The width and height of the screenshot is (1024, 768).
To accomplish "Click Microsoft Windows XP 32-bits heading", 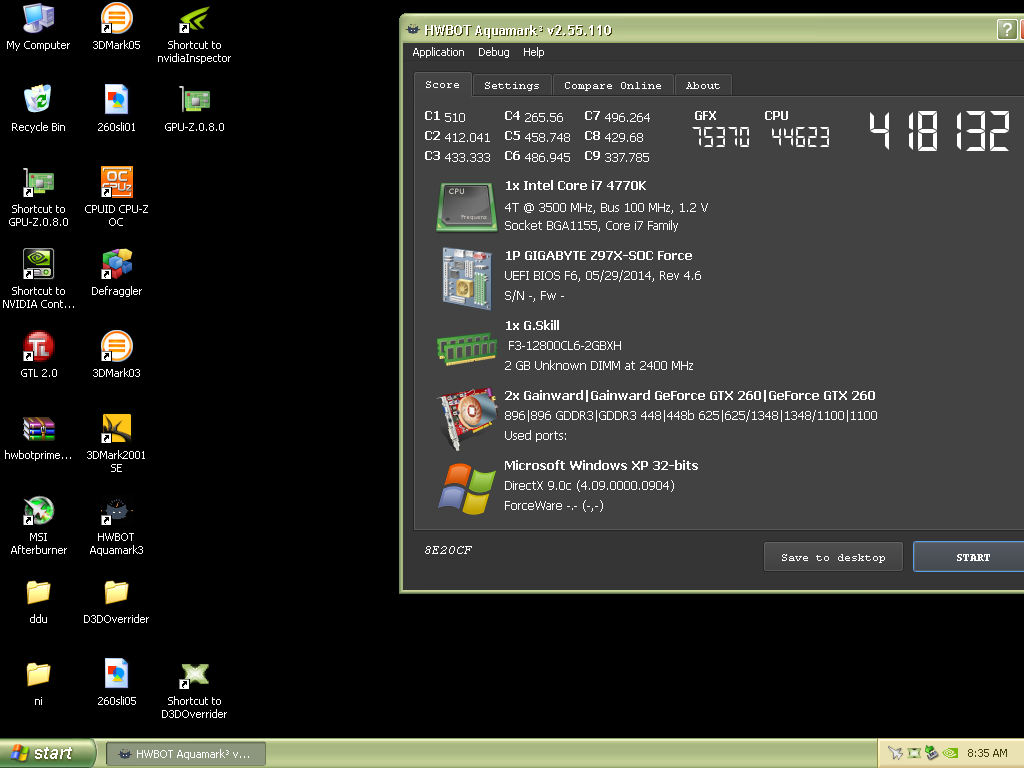I will [601, 465].
